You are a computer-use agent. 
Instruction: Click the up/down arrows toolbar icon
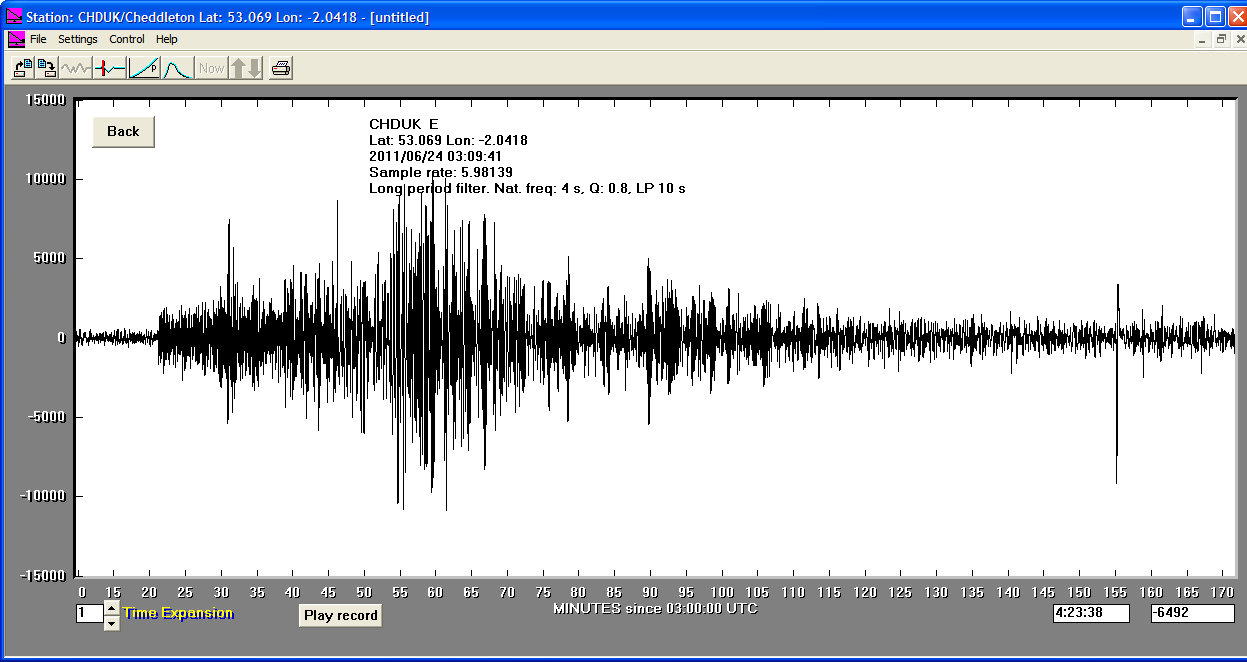point(246,68)
